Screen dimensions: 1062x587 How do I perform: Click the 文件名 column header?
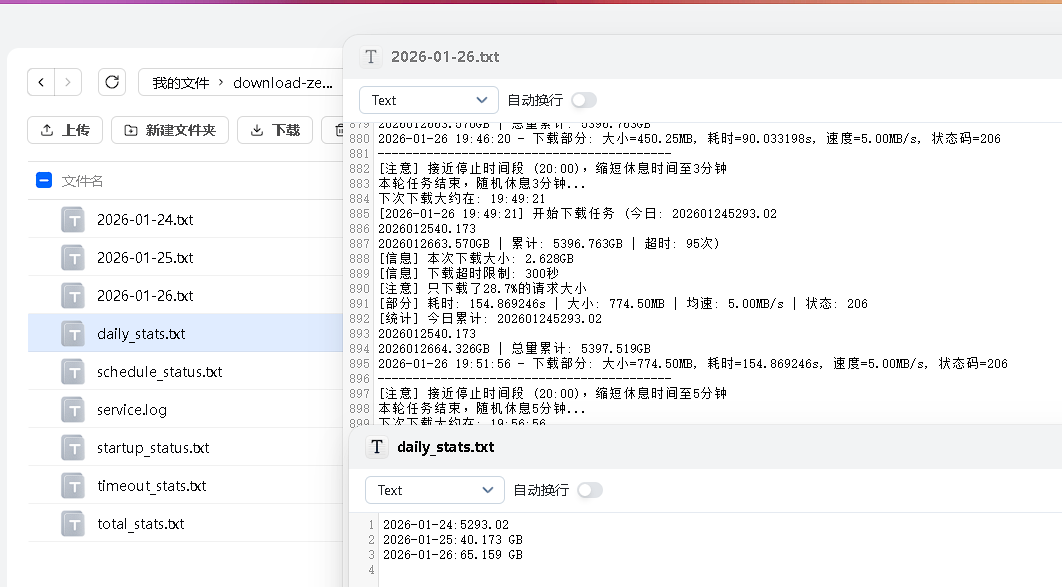pos(83,181)
